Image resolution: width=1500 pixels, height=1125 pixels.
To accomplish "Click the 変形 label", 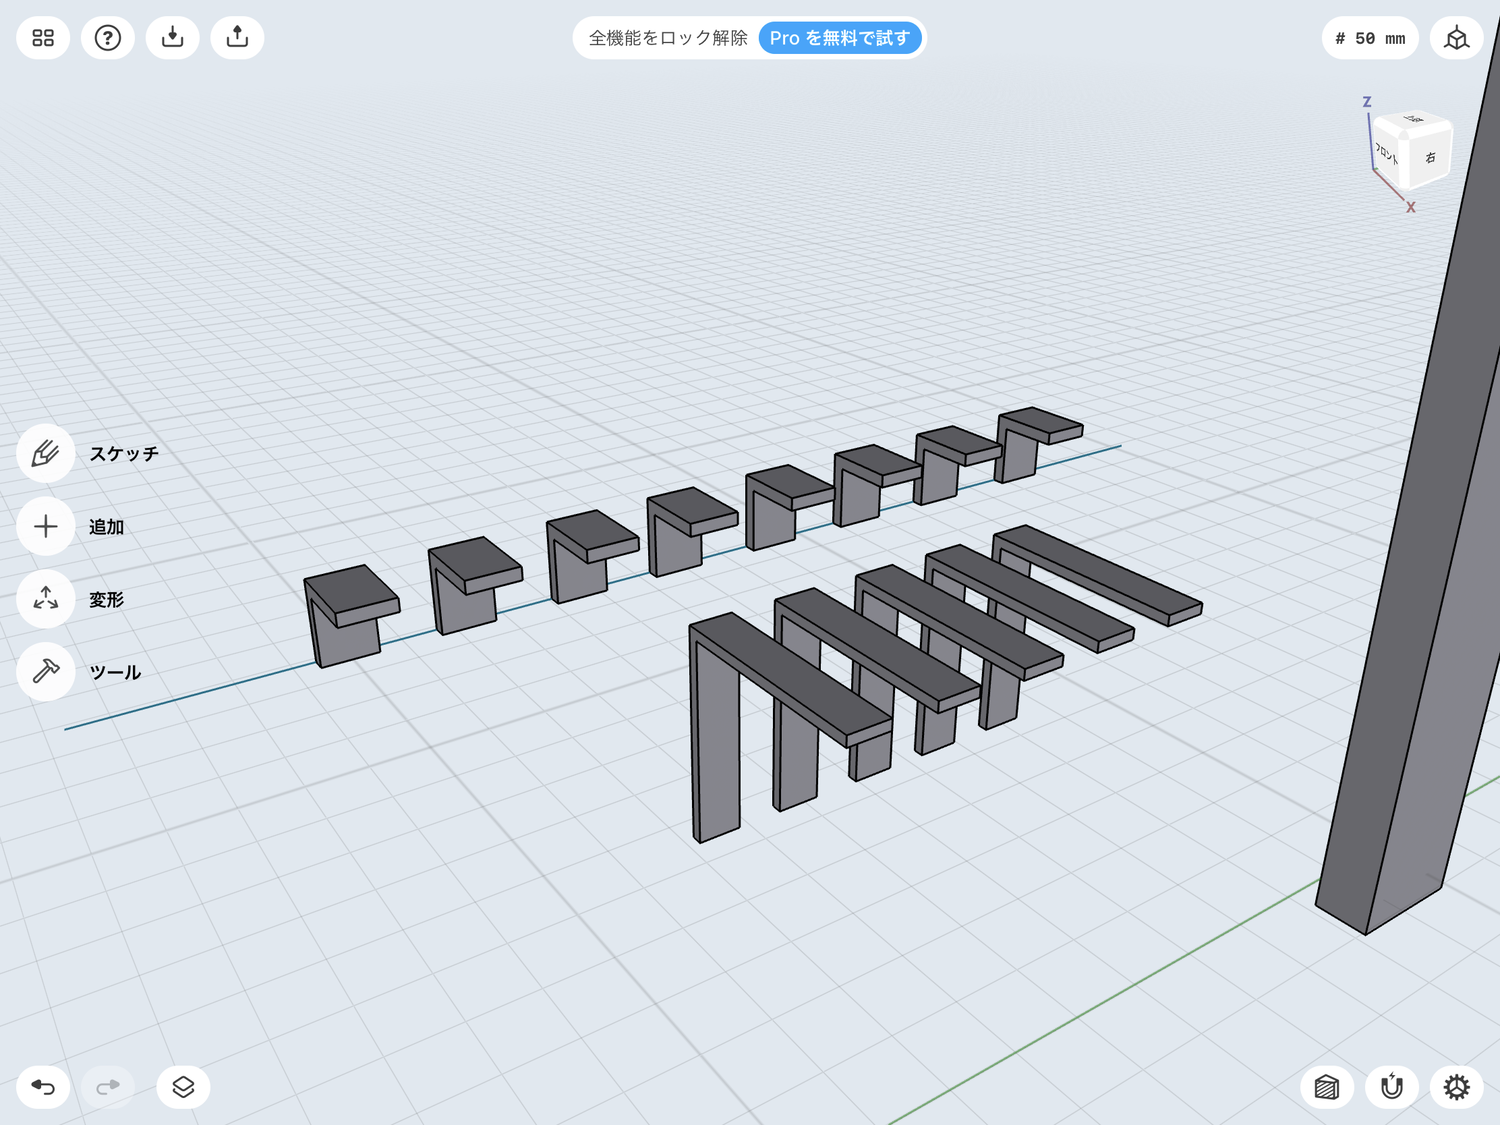I will pos(106,599).
